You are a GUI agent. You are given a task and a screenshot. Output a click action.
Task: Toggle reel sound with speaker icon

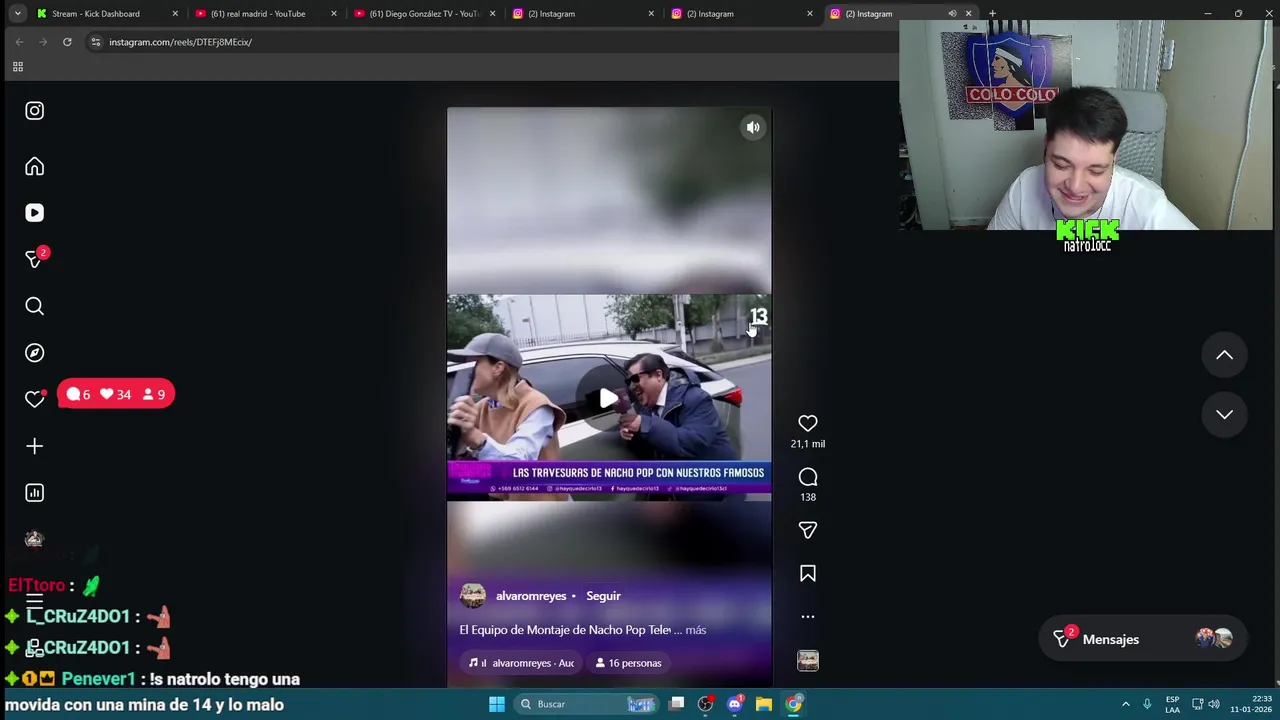tap(753, 127)
